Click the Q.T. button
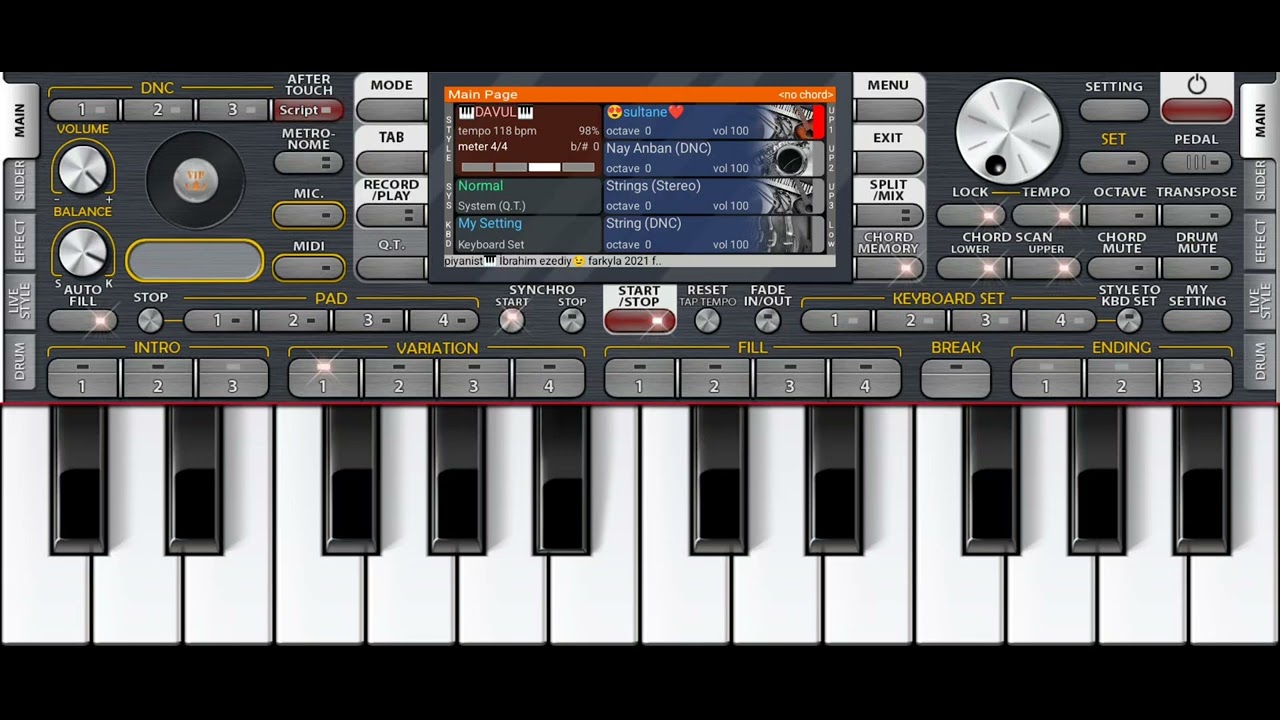 pyautogui.click(x=392, y=267)
